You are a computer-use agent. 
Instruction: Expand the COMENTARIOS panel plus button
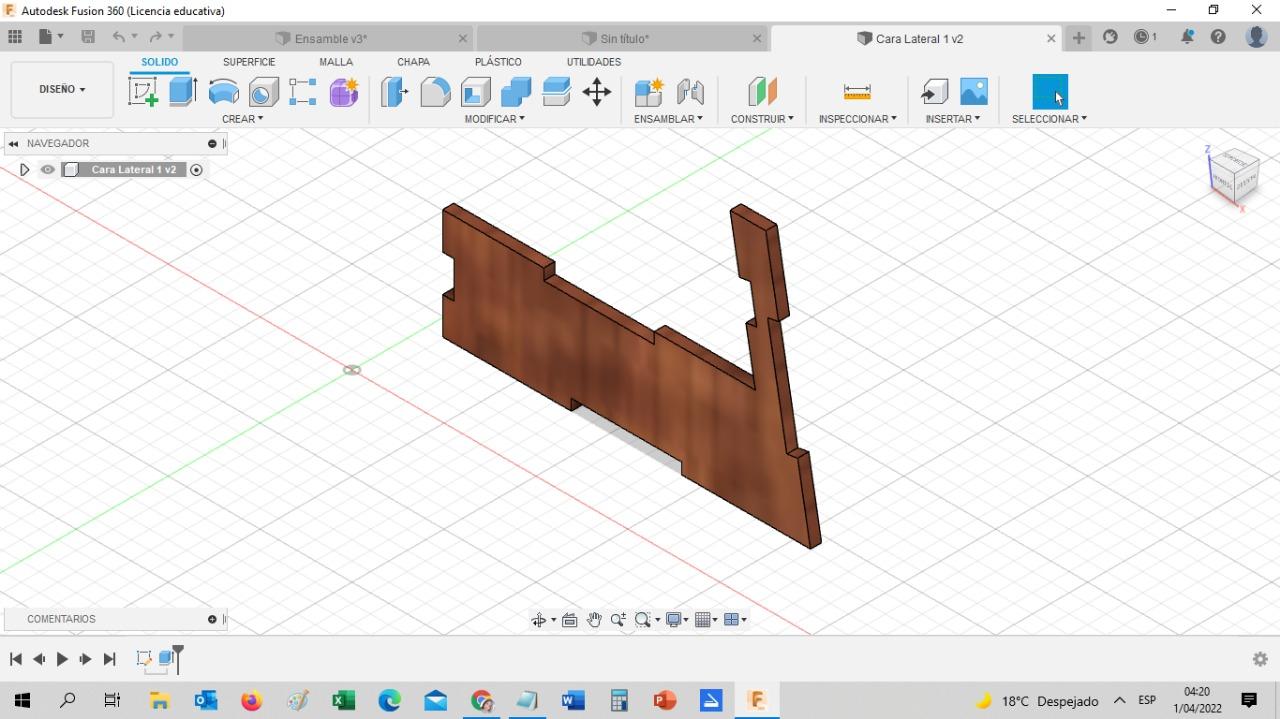(212, 620)
